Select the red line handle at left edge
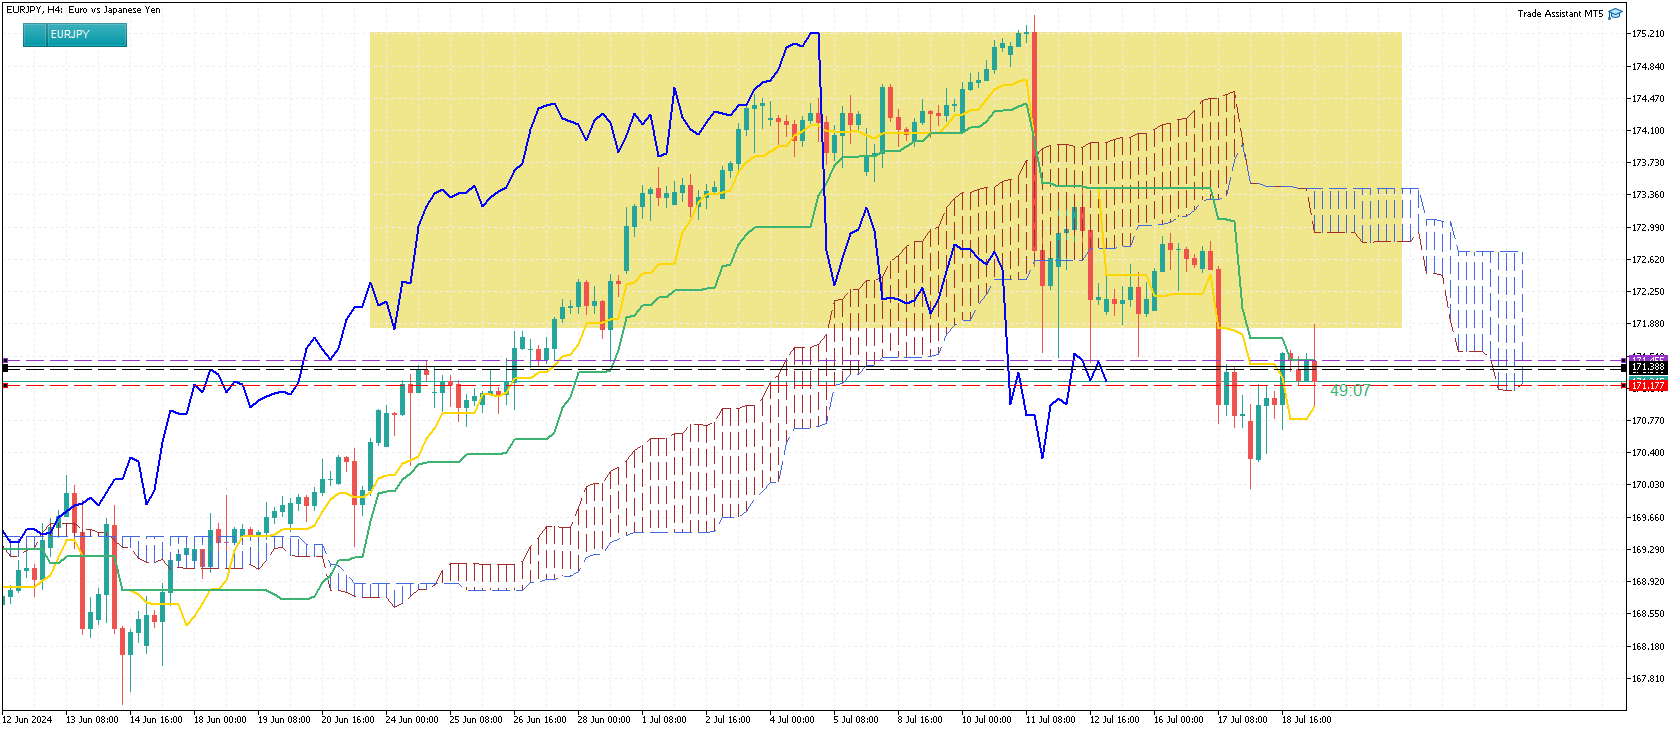The image size is (1679, 731). 5,385
